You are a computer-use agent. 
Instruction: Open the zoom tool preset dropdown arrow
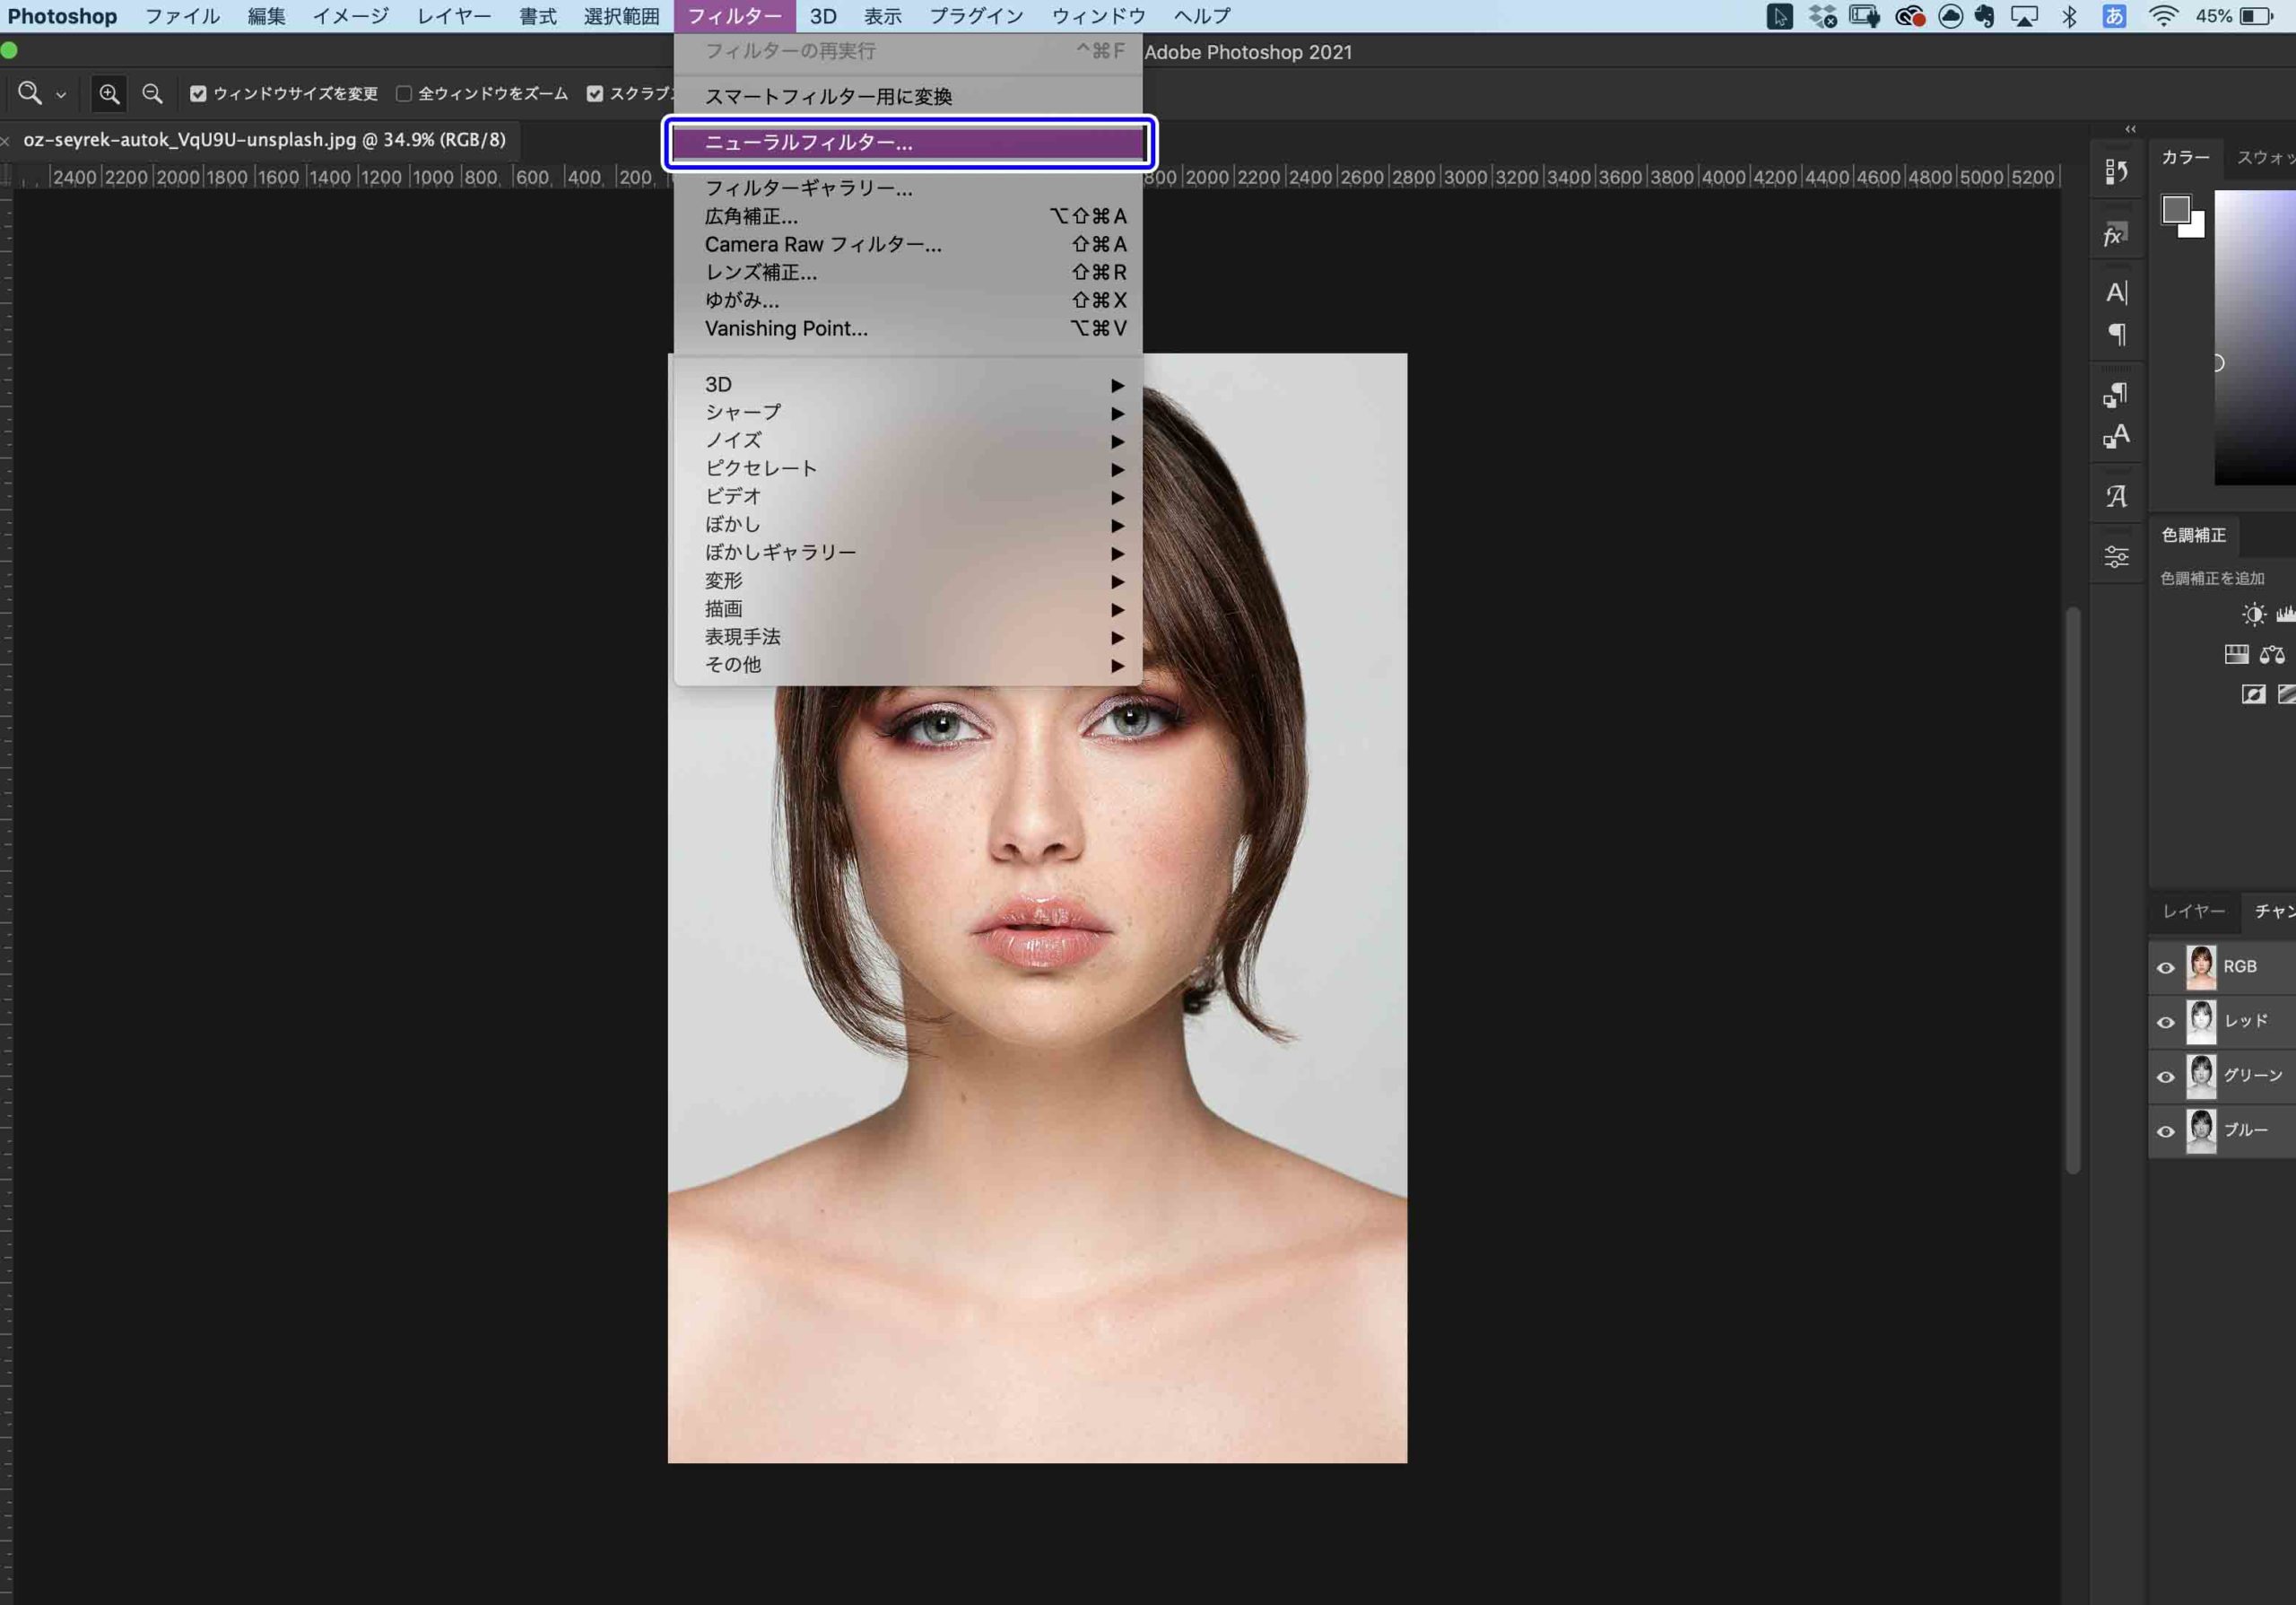pyautogui.click(x=61, y=95)
